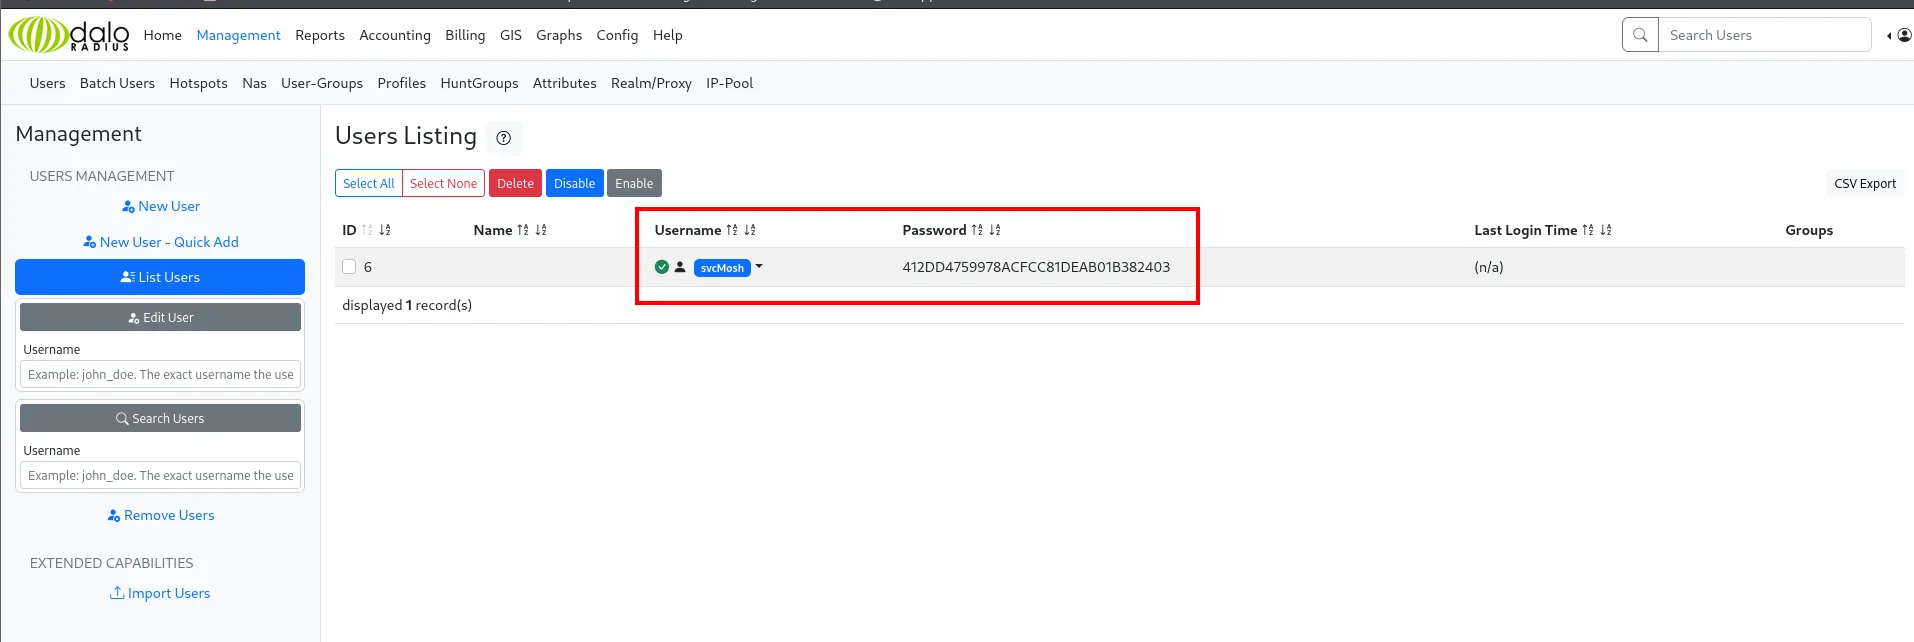Screen dimensions: 1914x642
Task: Open the Realm/Proxy section
Action: coord(651,83)
